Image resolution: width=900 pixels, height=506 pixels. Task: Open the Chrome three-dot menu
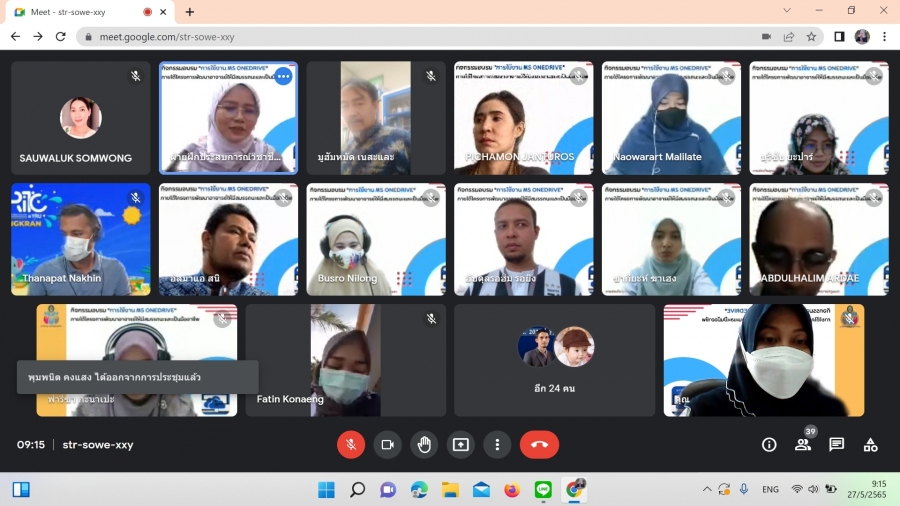tap(884, 36)
